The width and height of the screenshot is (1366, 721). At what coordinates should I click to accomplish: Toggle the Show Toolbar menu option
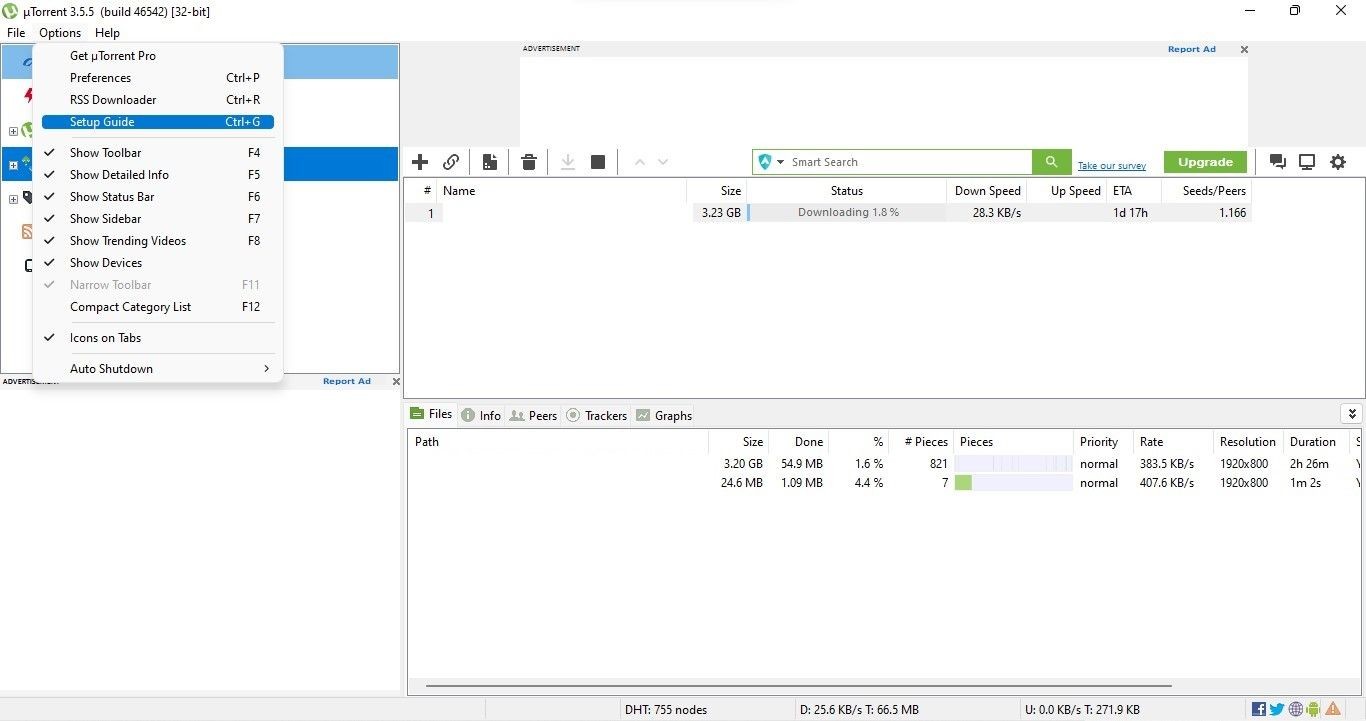(x=158, y=153)
